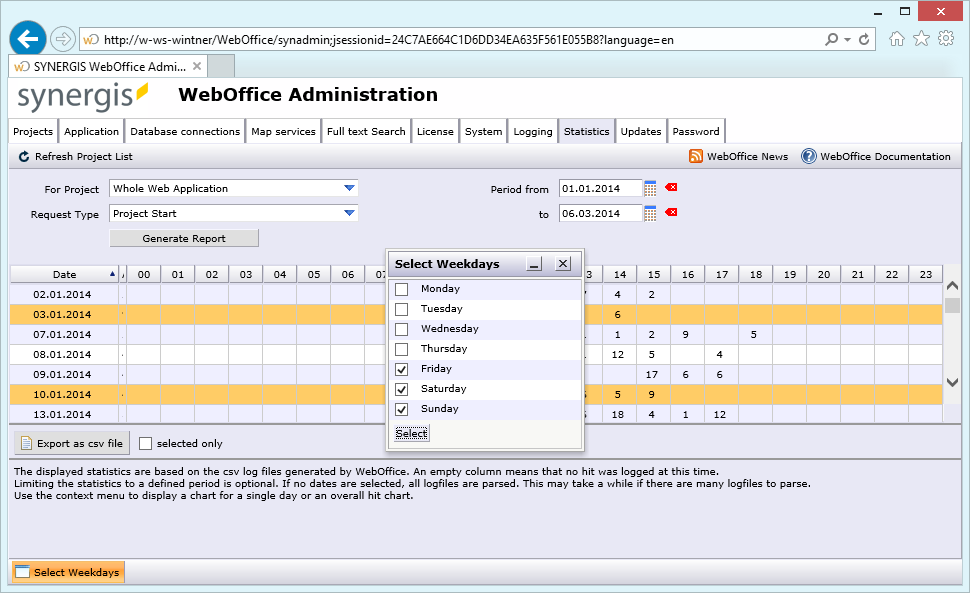Switch to the Logging tab

pos(532,131)
